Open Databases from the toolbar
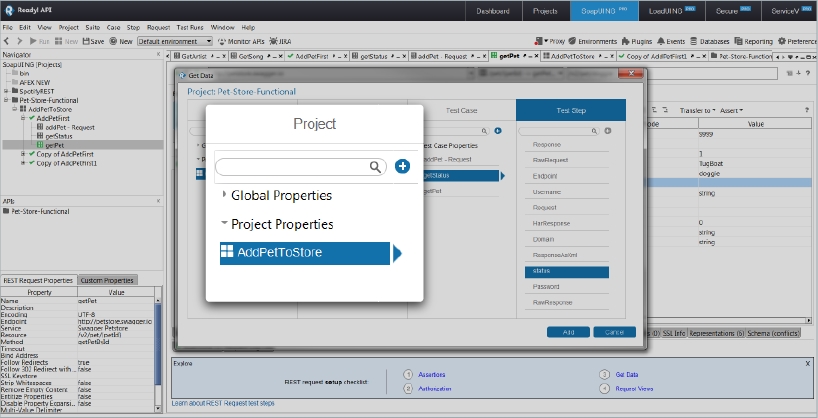 click(x=711, y=41)
